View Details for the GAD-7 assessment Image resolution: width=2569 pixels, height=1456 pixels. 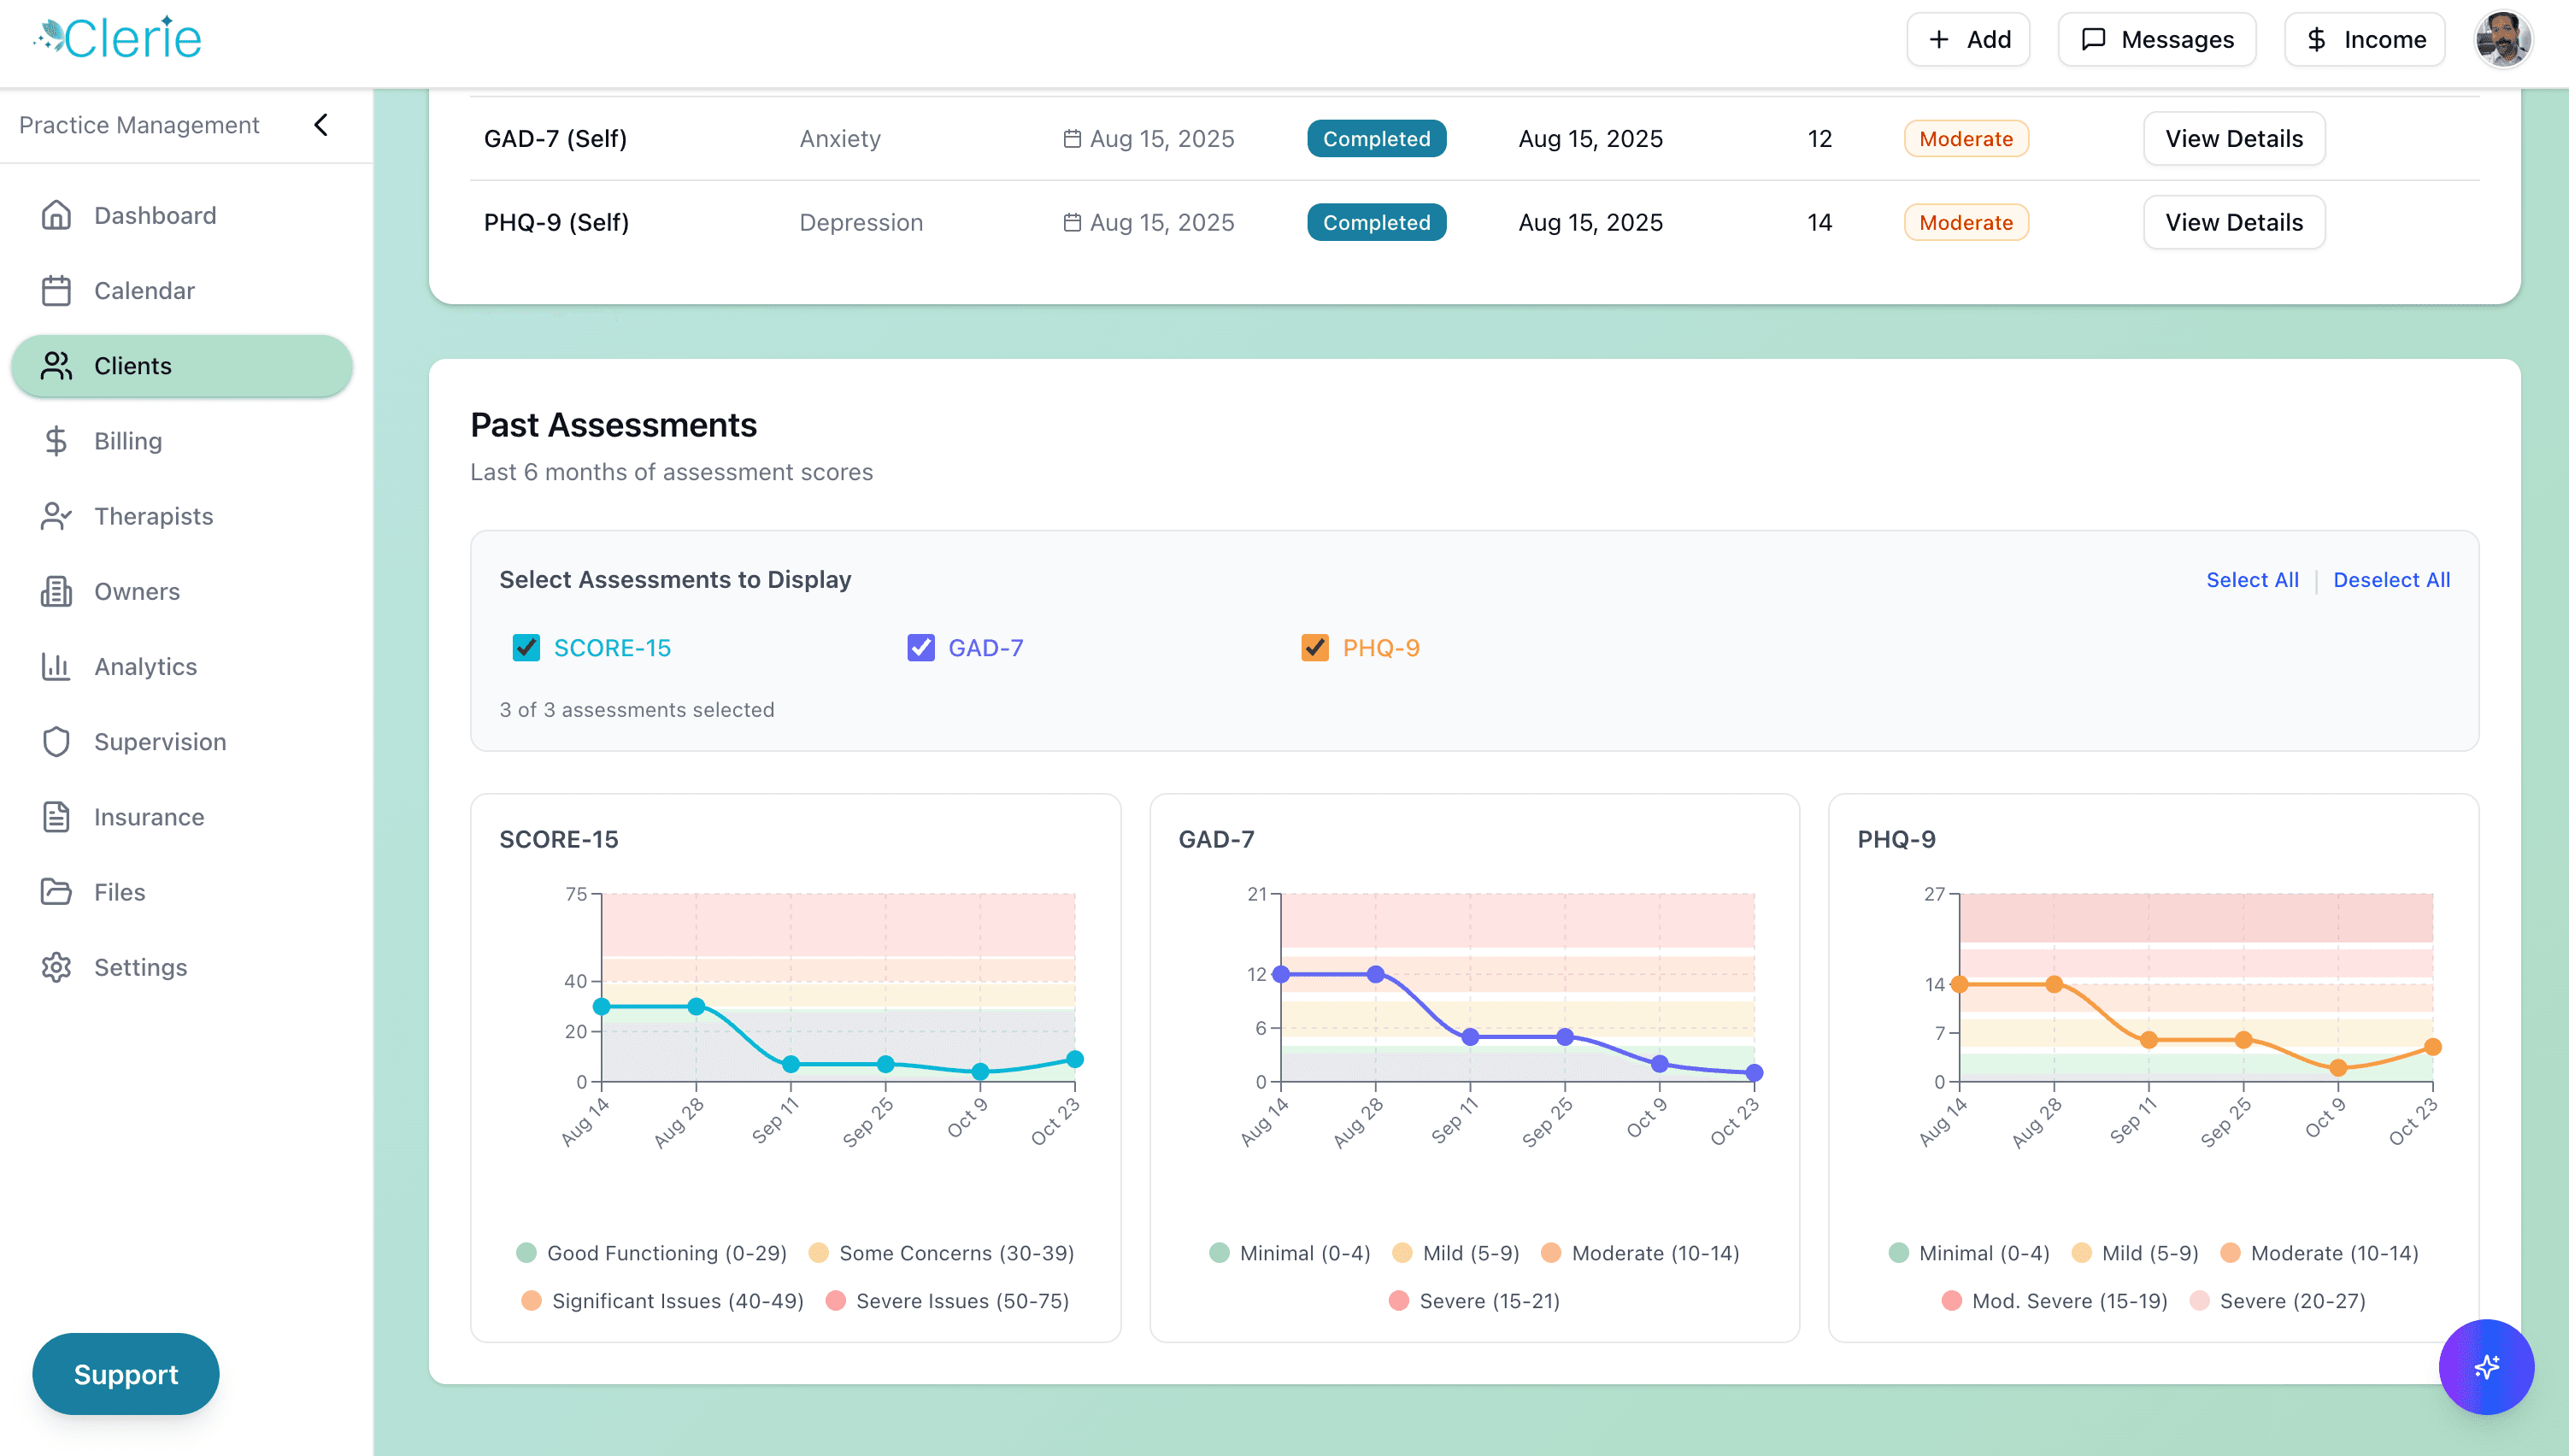tap(2234, 138)
